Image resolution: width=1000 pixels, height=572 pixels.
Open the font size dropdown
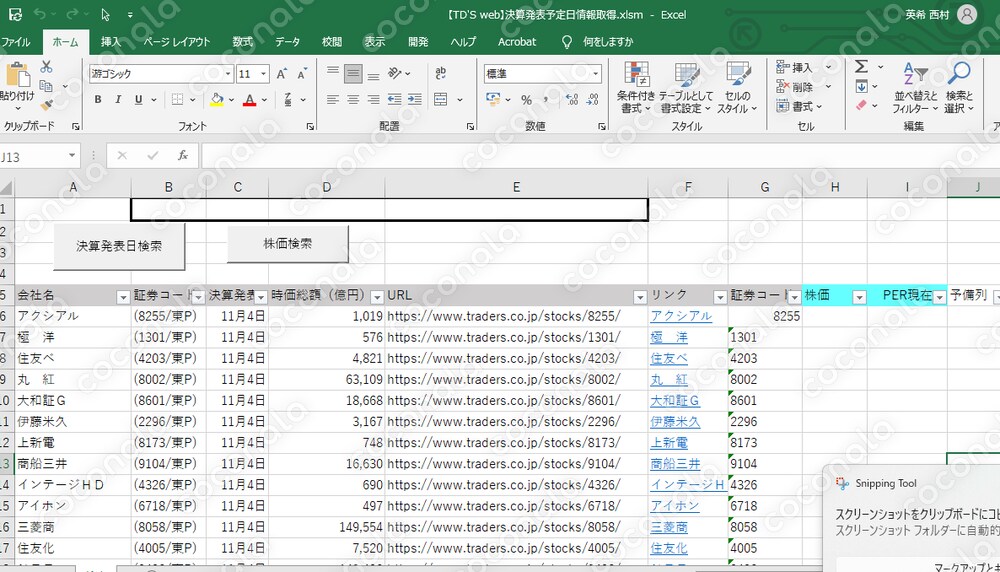click(x=263, y=74)
